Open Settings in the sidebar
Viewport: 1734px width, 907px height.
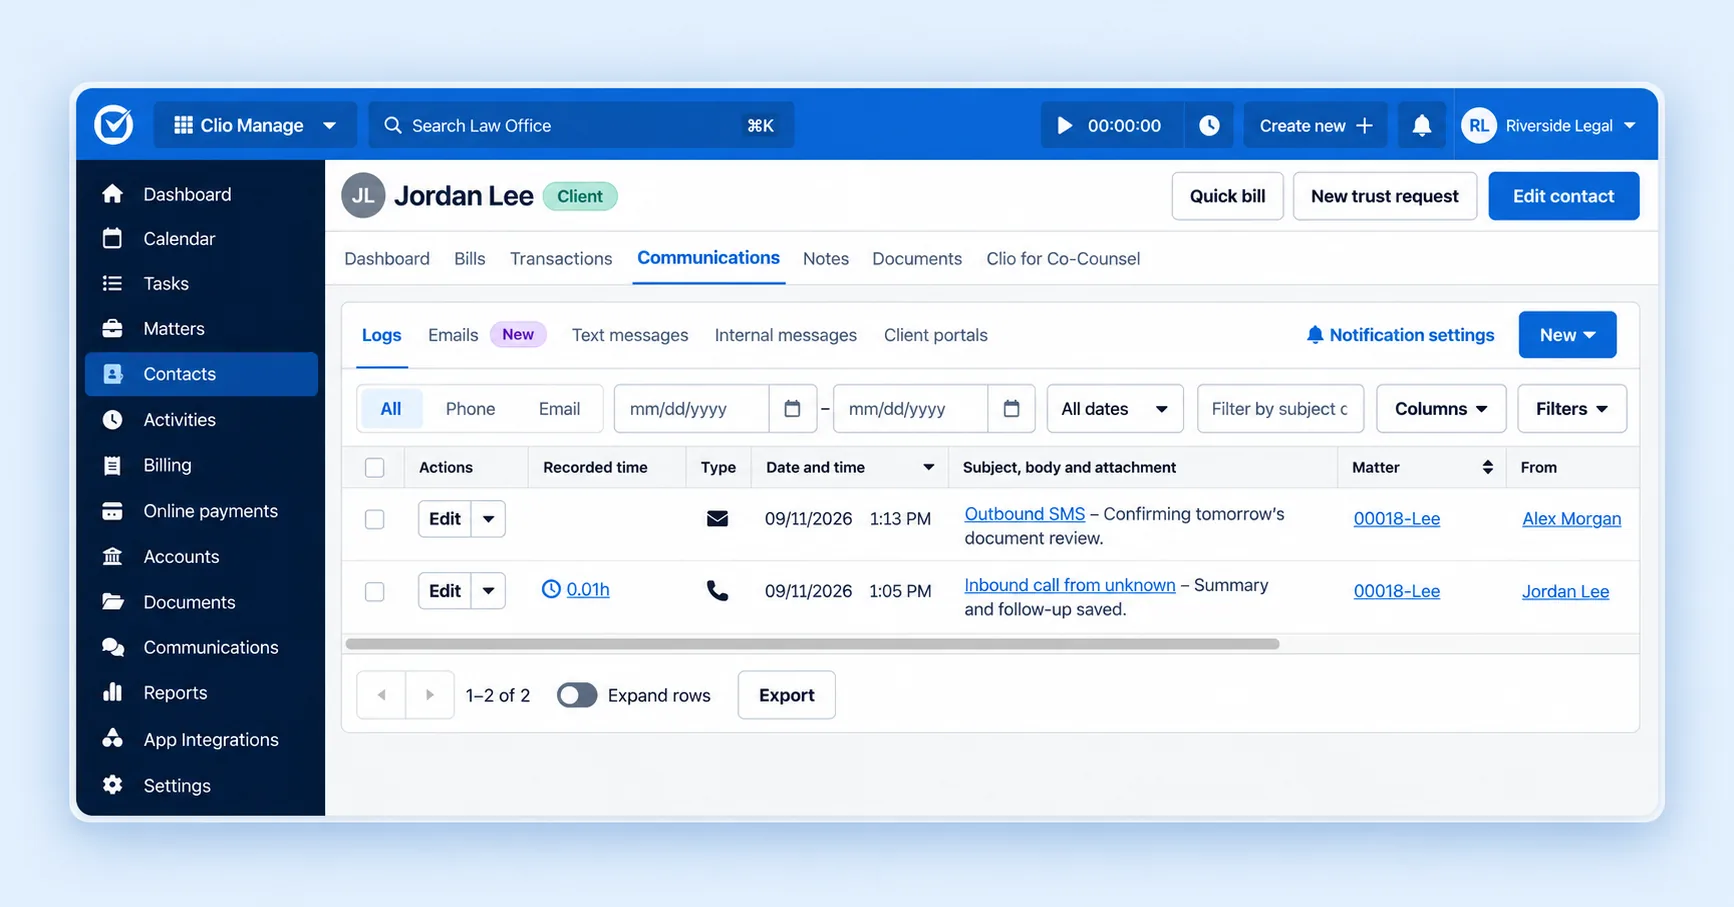tap(201, 786)
